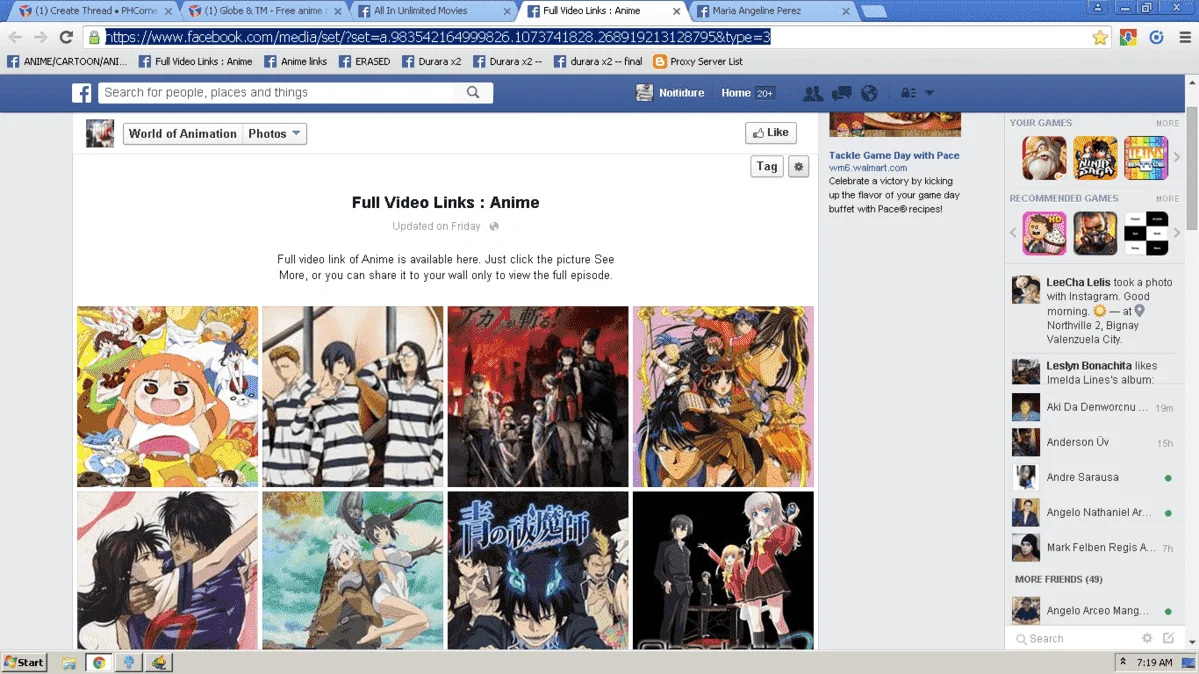Viewport: 1199px width, 674px height.
Task: Click the Windows Start button
Action: [24, 663]
